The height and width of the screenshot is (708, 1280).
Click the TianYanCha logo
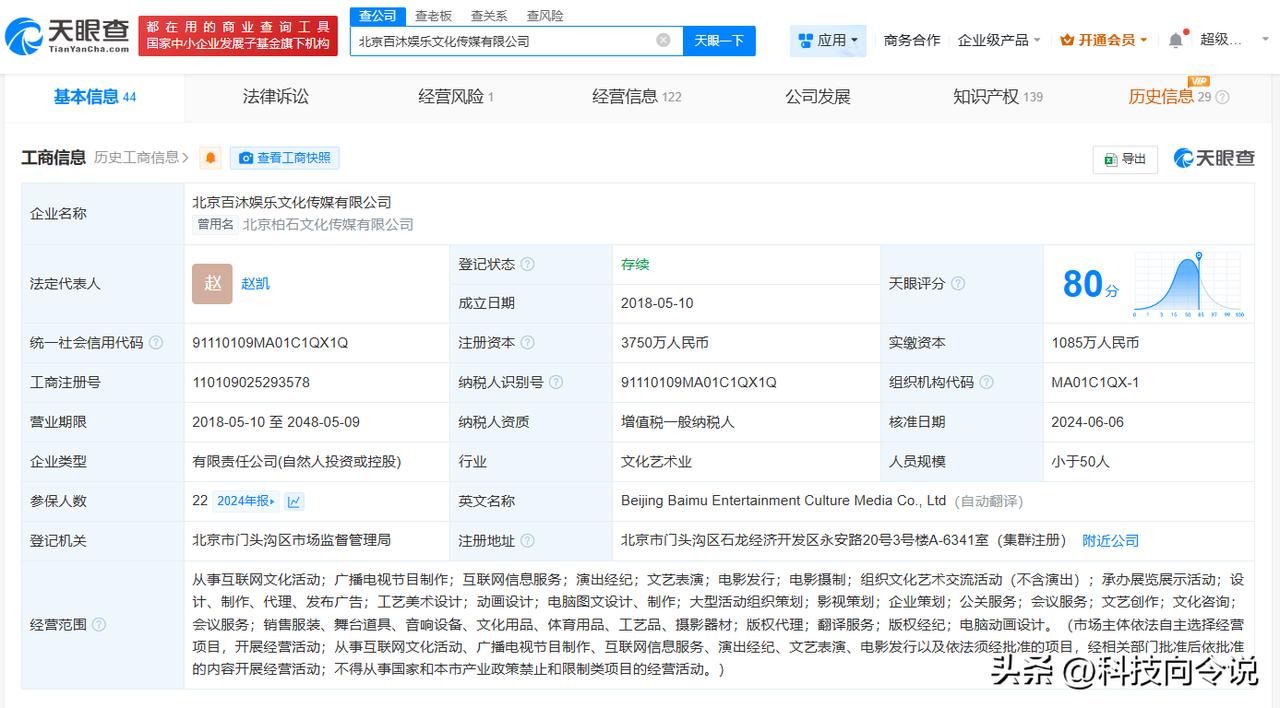pos(67,37)
